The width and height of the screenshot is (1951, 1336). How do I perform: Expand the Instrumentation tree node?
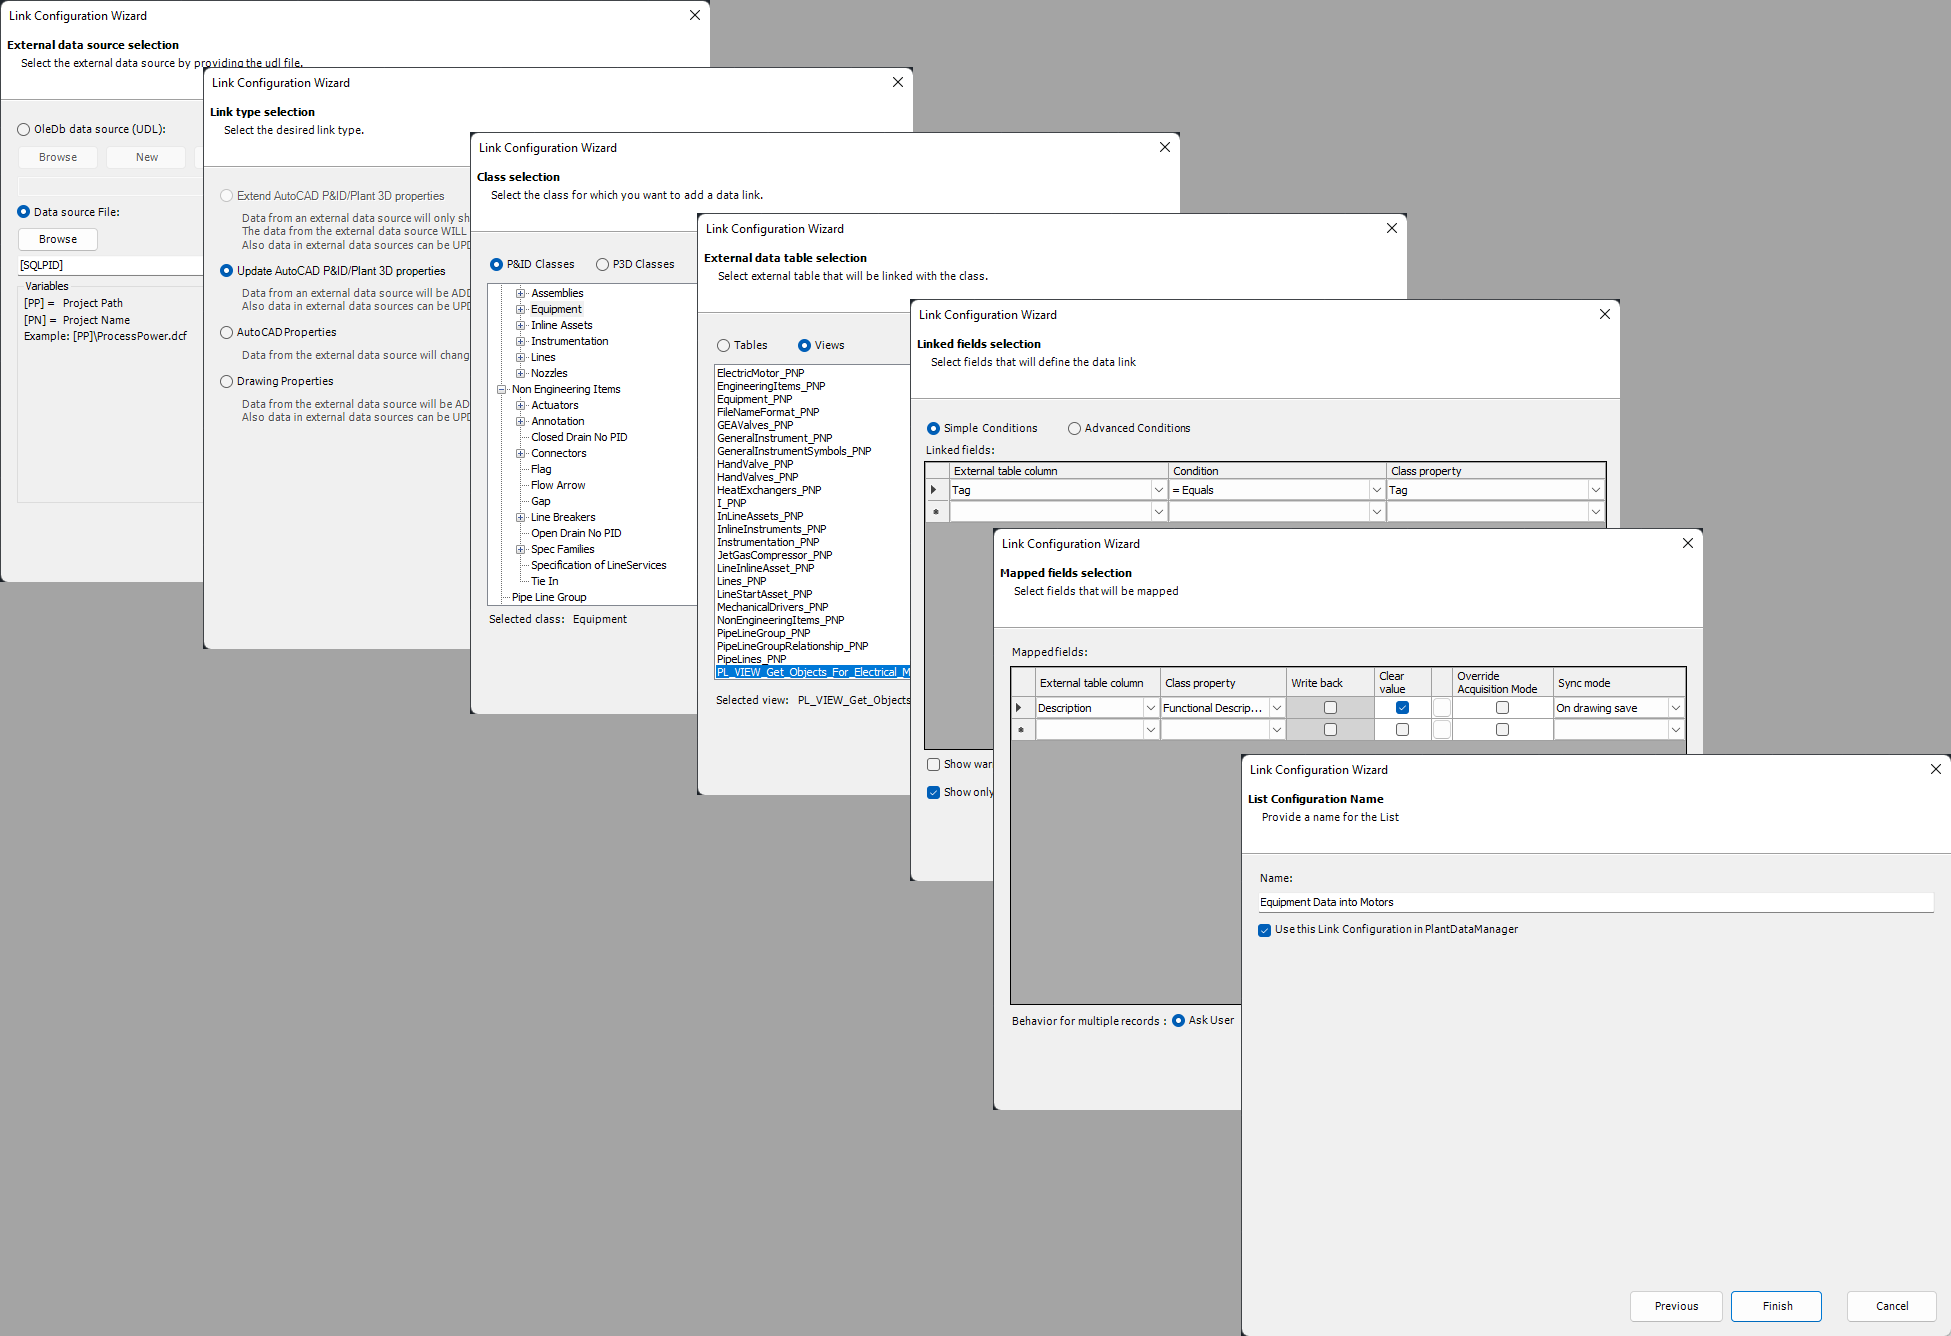[x=520, y=342]
